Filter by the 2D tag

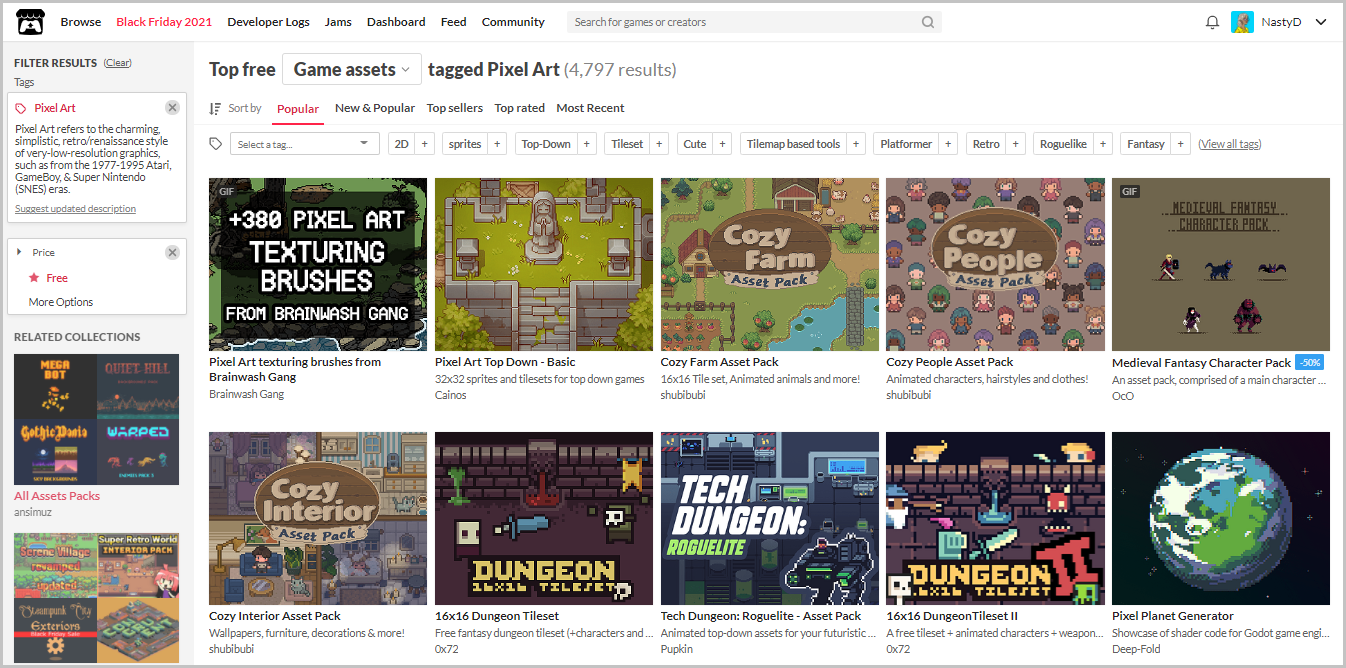click(x=402, y=144)
